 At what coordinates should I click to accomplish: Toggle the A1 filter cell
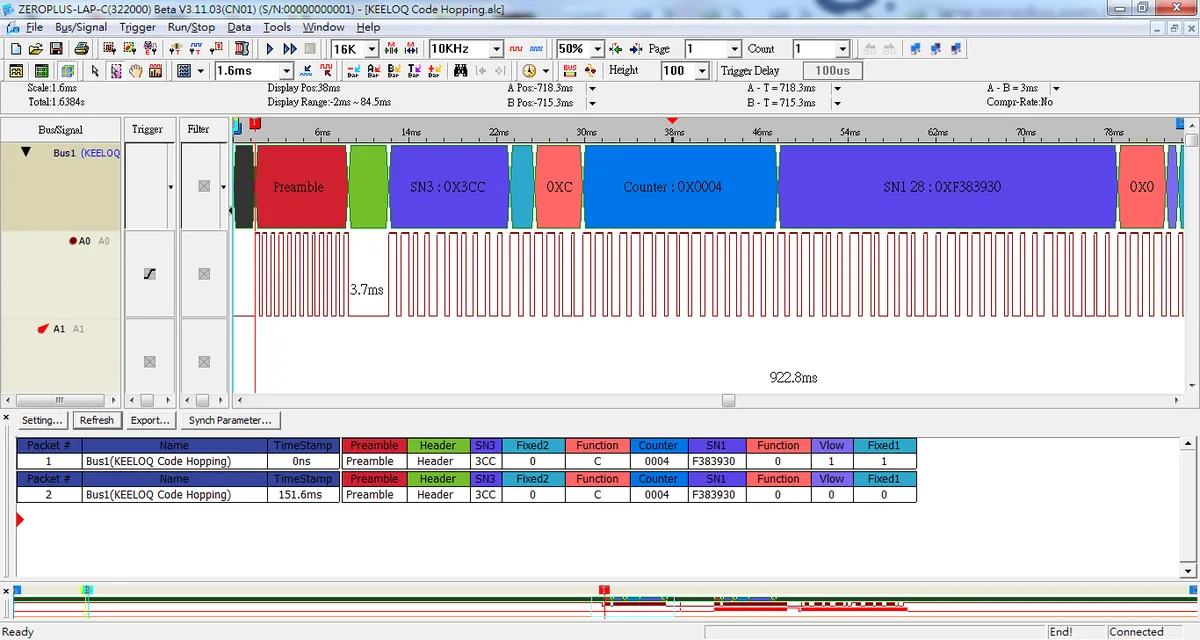[204, 361]
